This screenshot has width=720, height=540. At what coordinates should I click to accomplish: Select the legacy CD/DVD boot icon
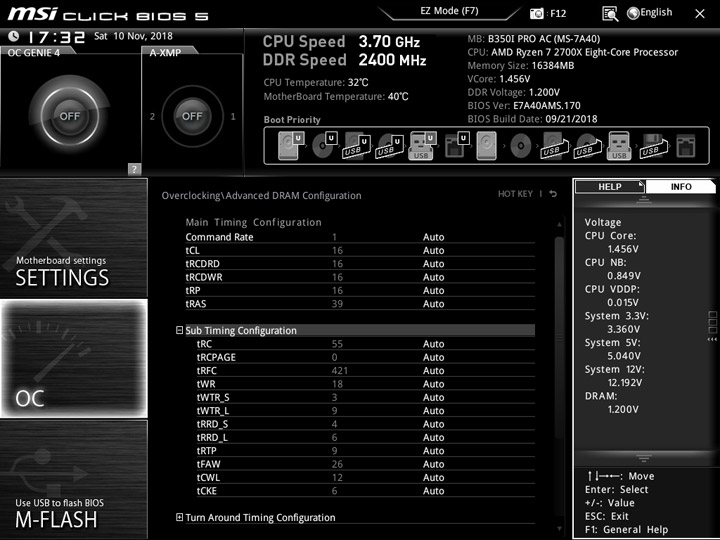(x=520, y=146)
